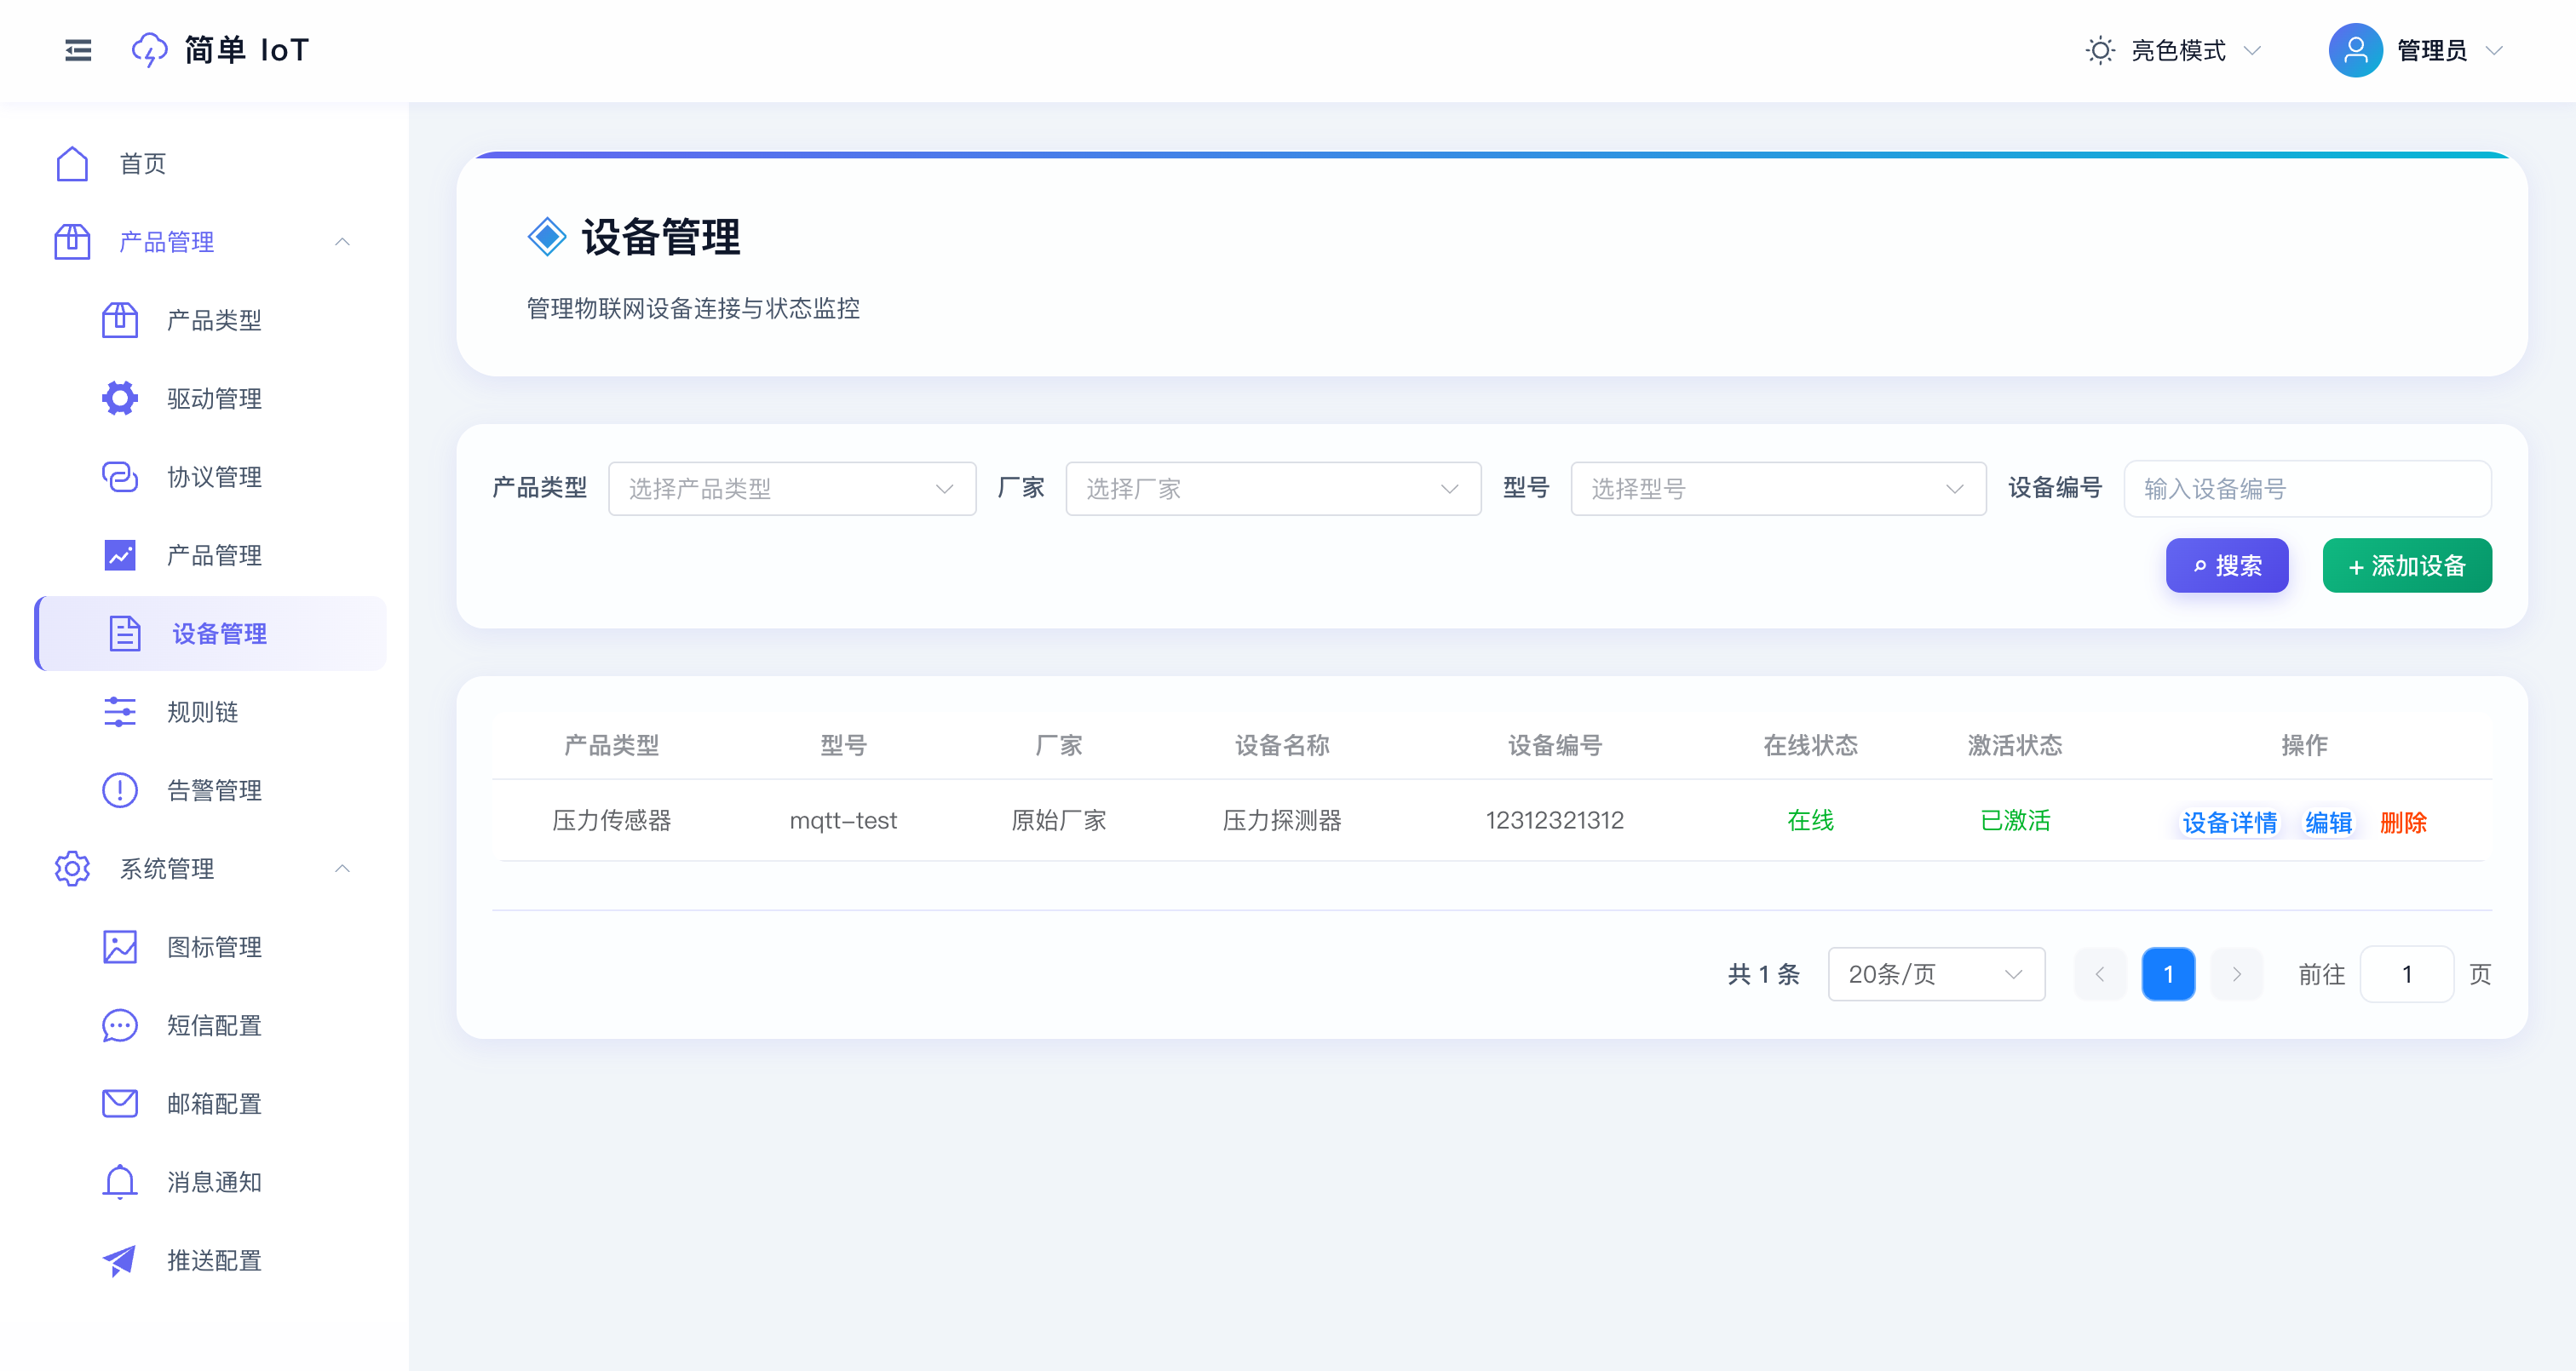The image size is (2576, 1371).
Task: Open the 20条/页 page size dropdown
Action: pyautogui.click(x=1936, y=974)
